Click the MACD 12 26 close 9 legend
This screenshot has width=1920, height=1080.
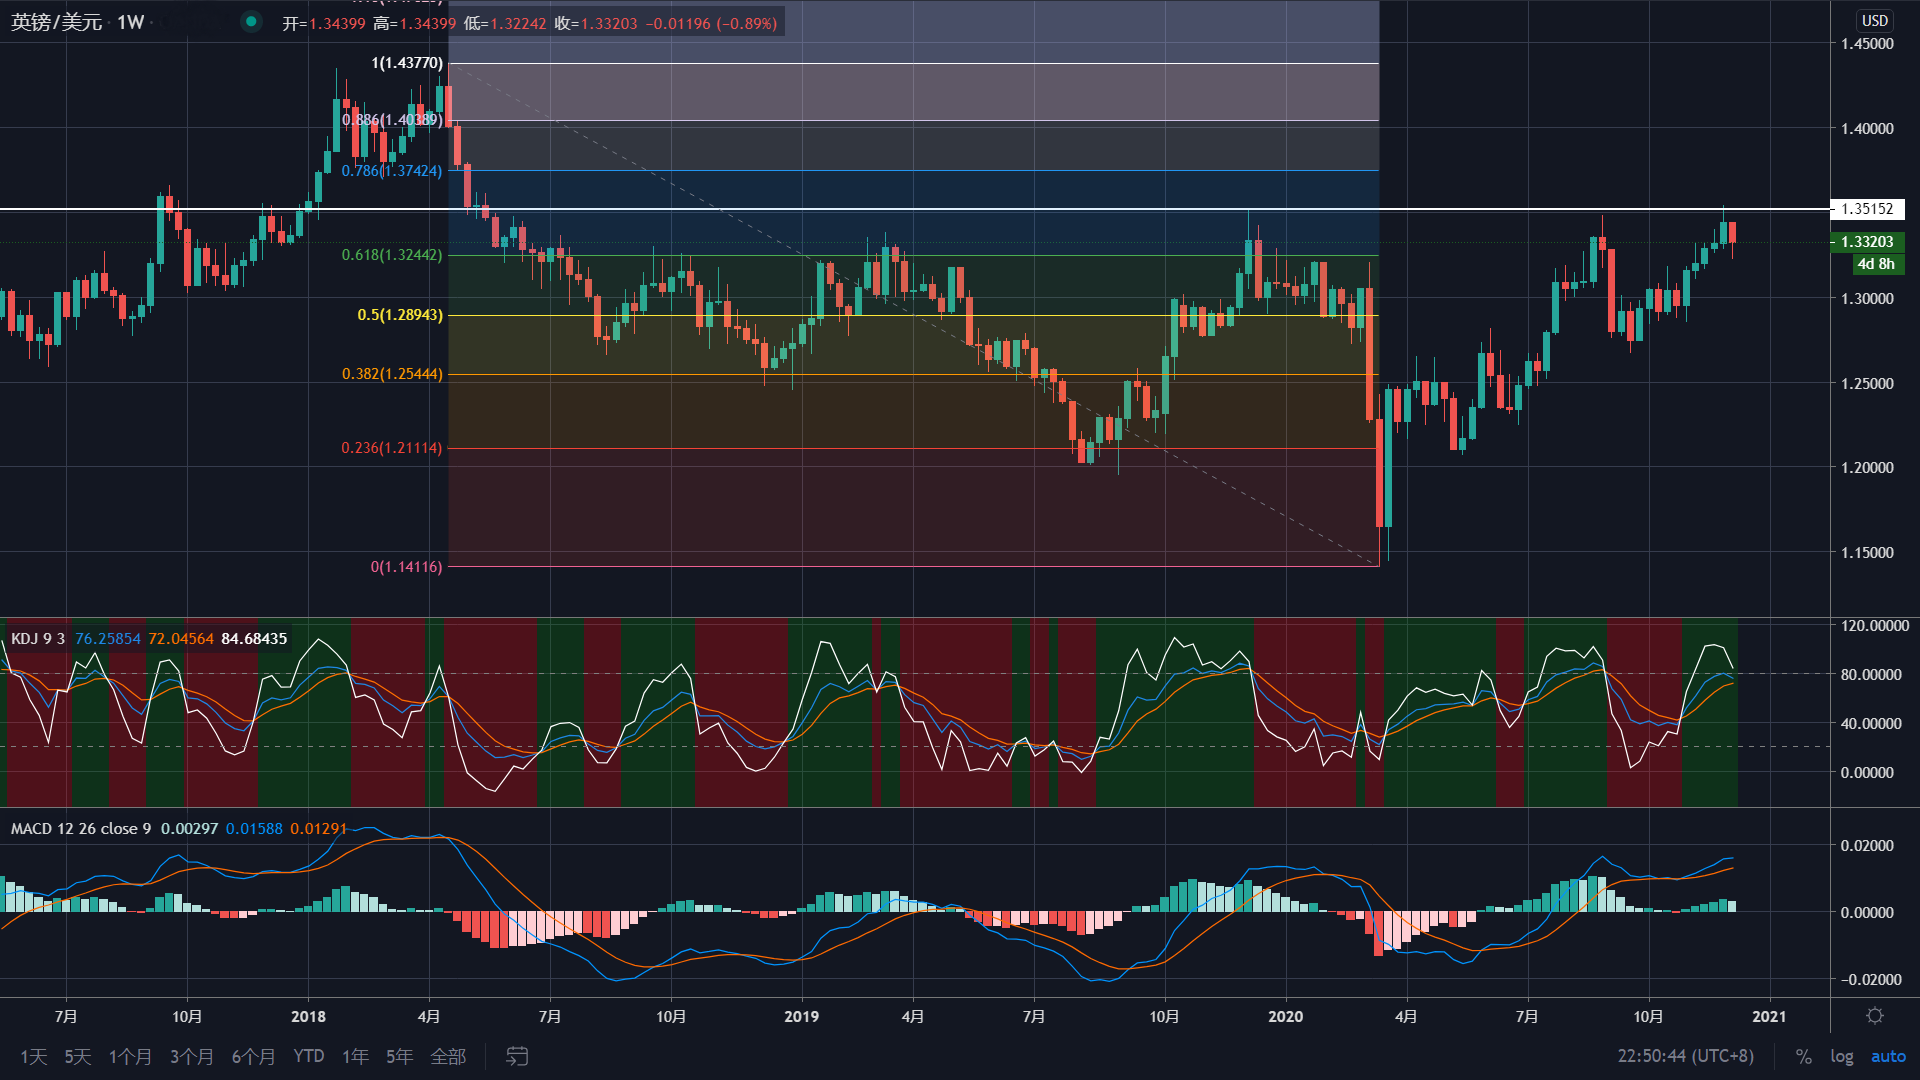click(80, 828)
